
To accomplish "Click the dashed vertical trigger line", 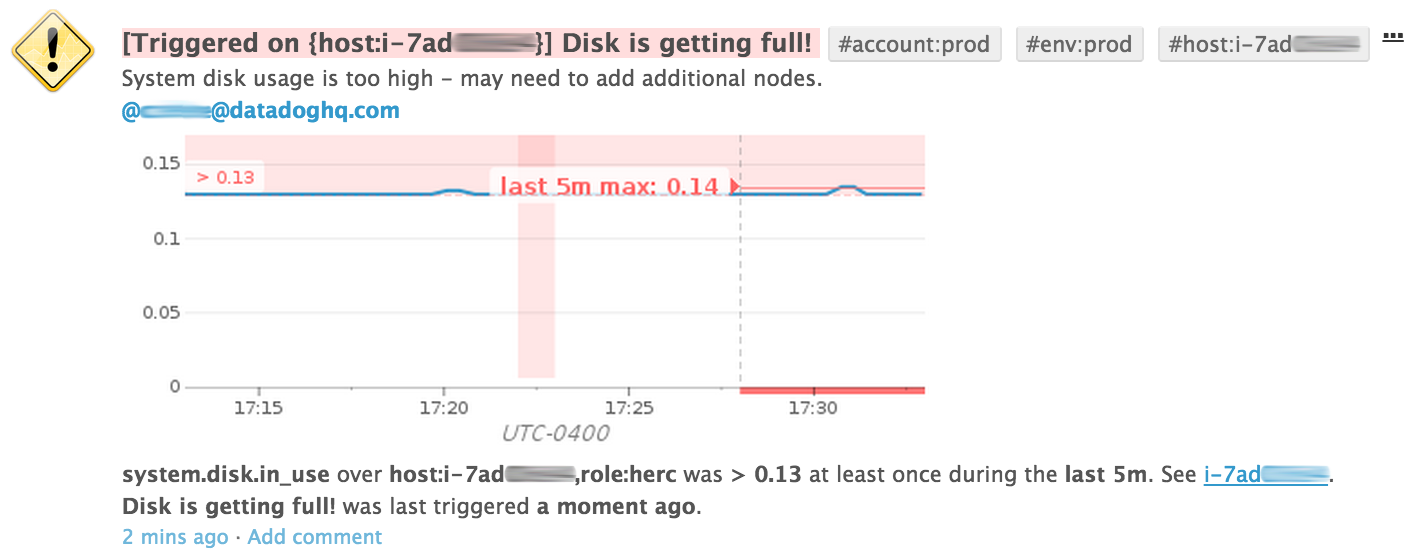I will pos(740,260).
